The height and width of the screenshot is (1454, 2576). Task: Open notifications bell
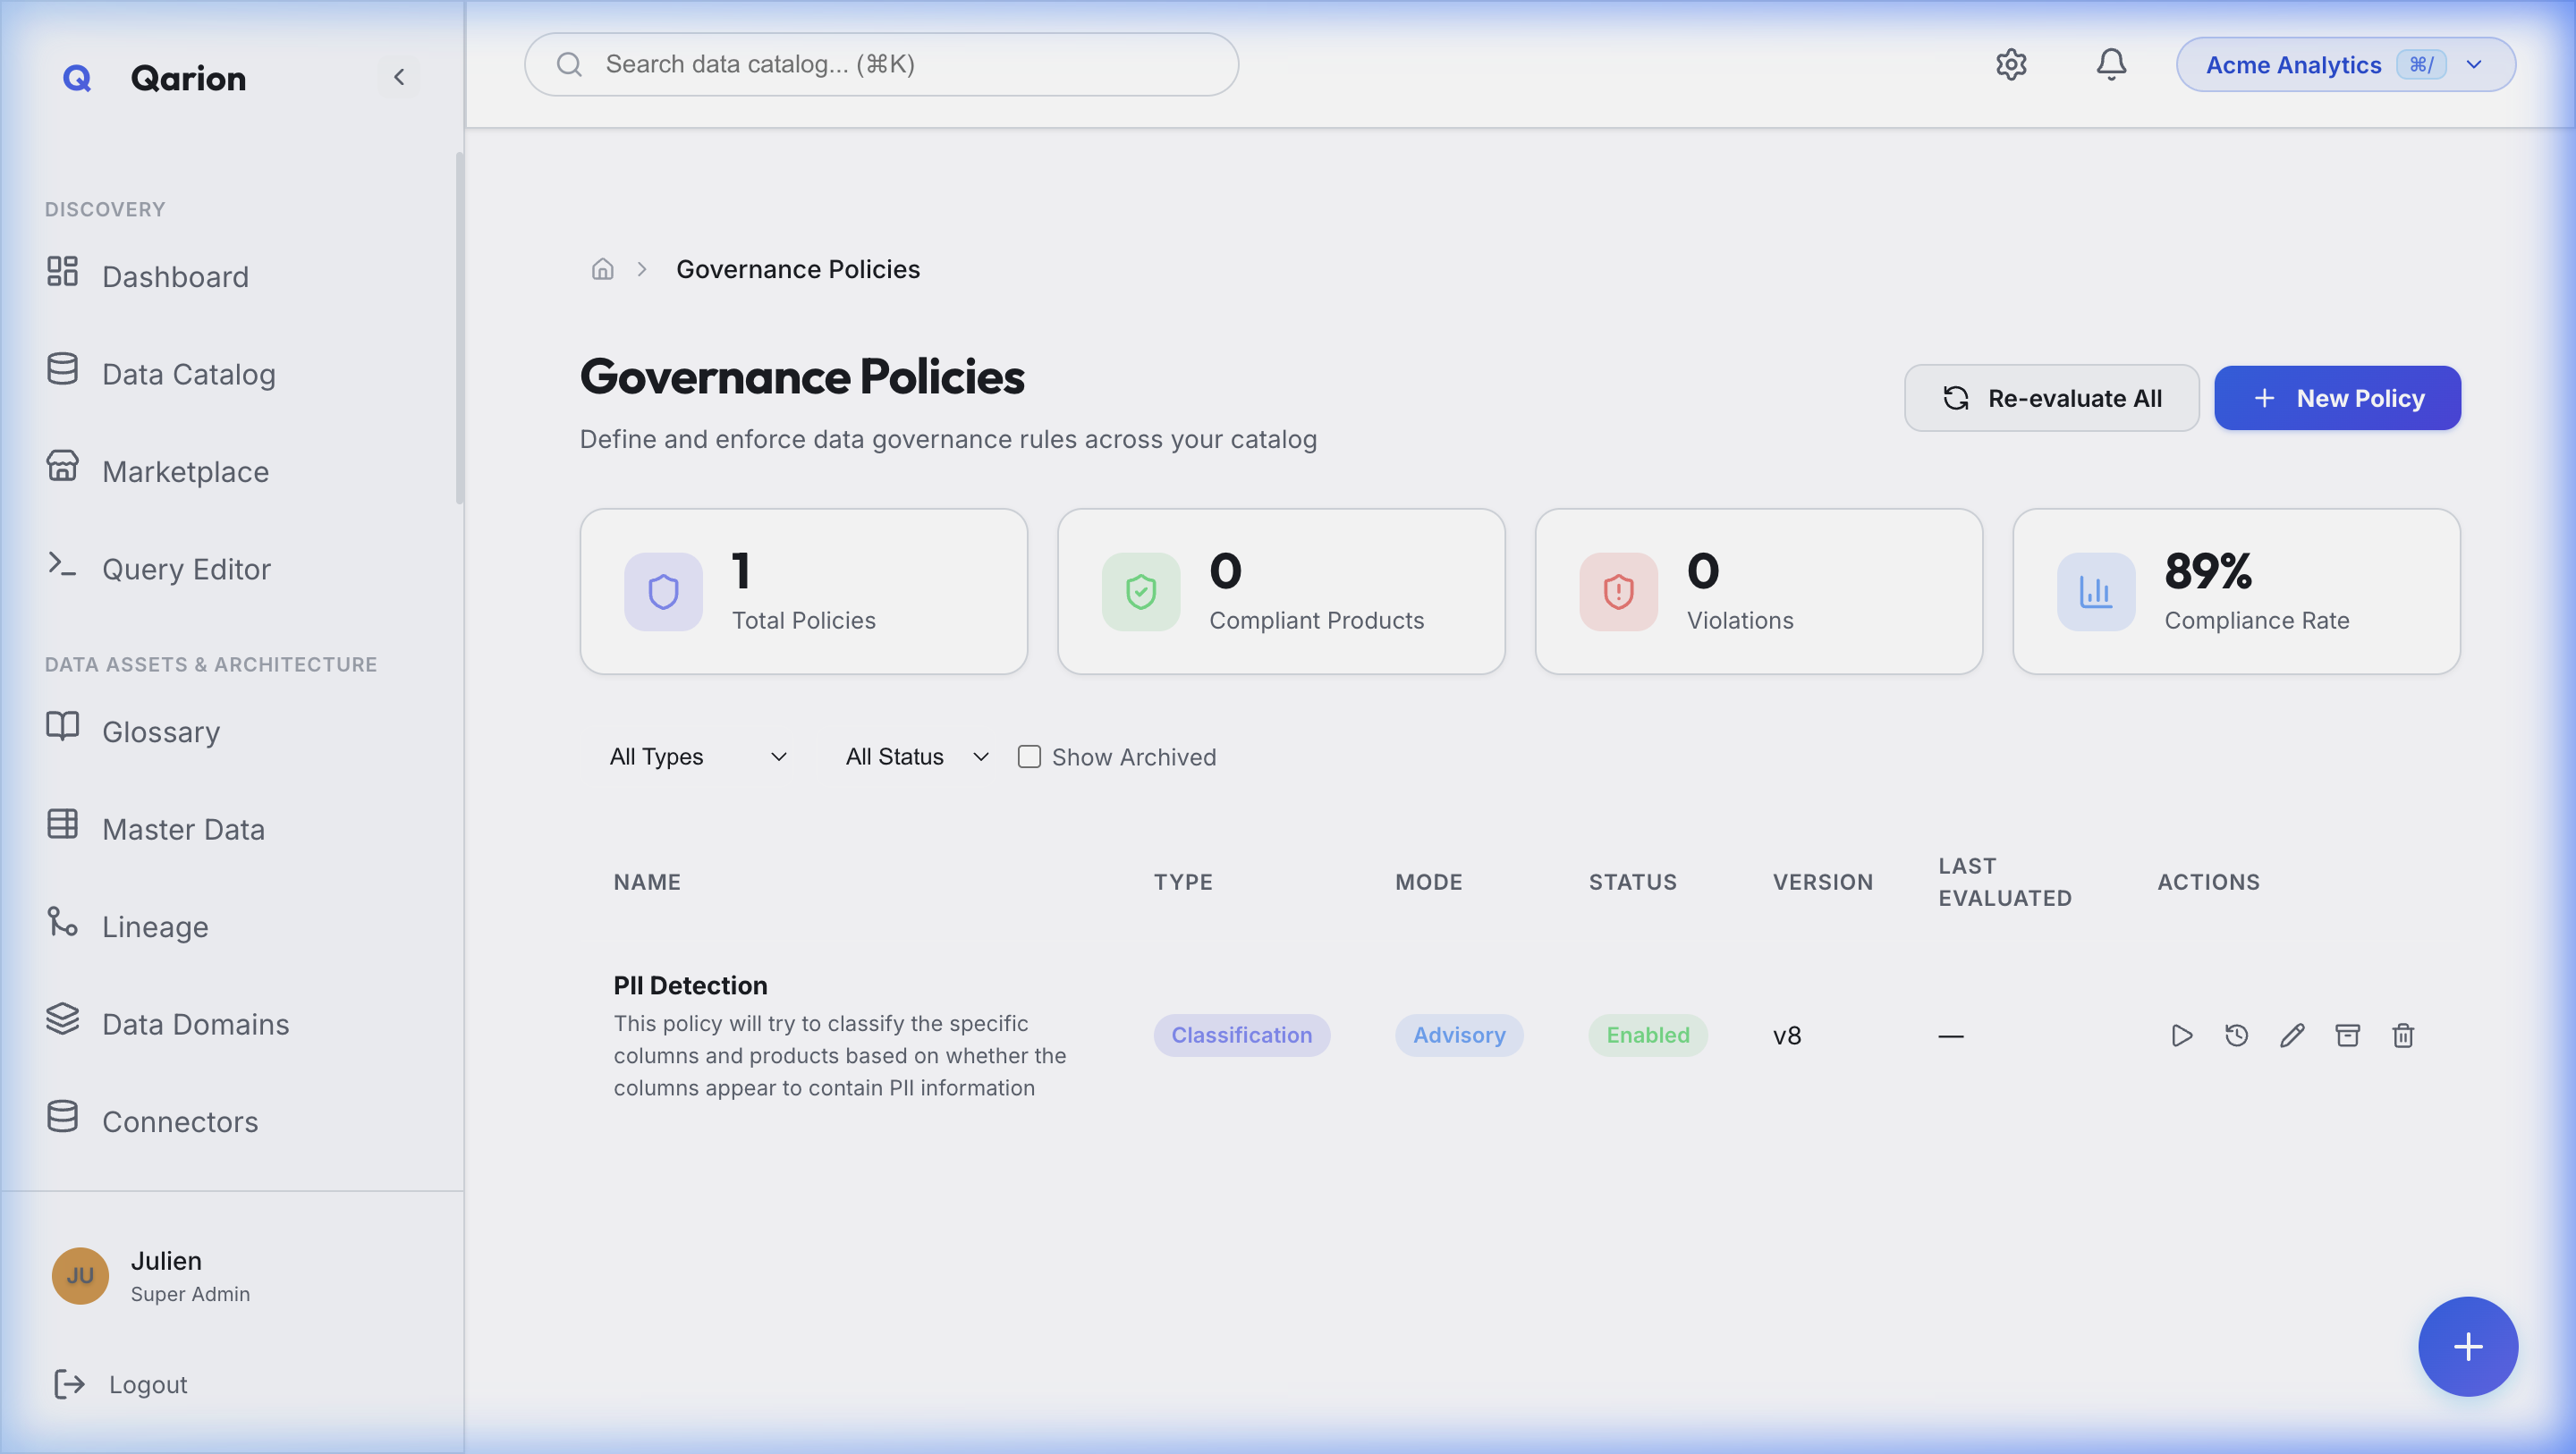2111,64
